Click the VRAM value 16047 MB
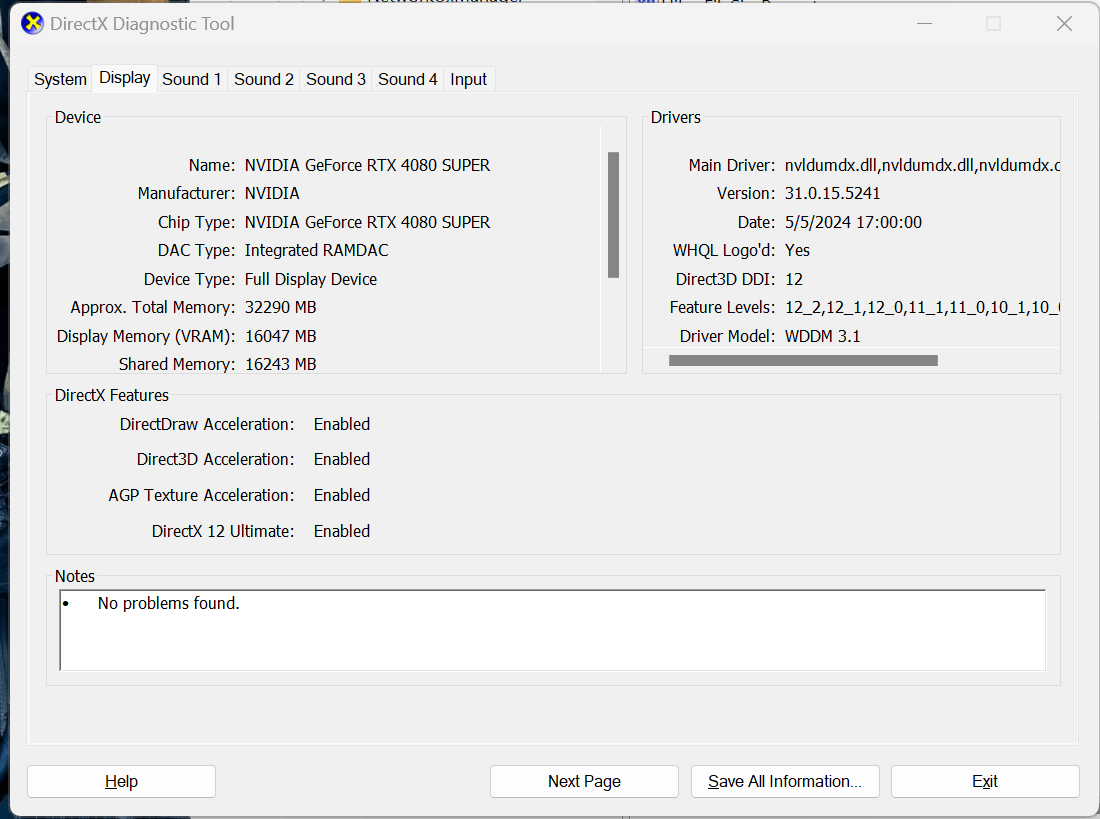 pos(281,336)
